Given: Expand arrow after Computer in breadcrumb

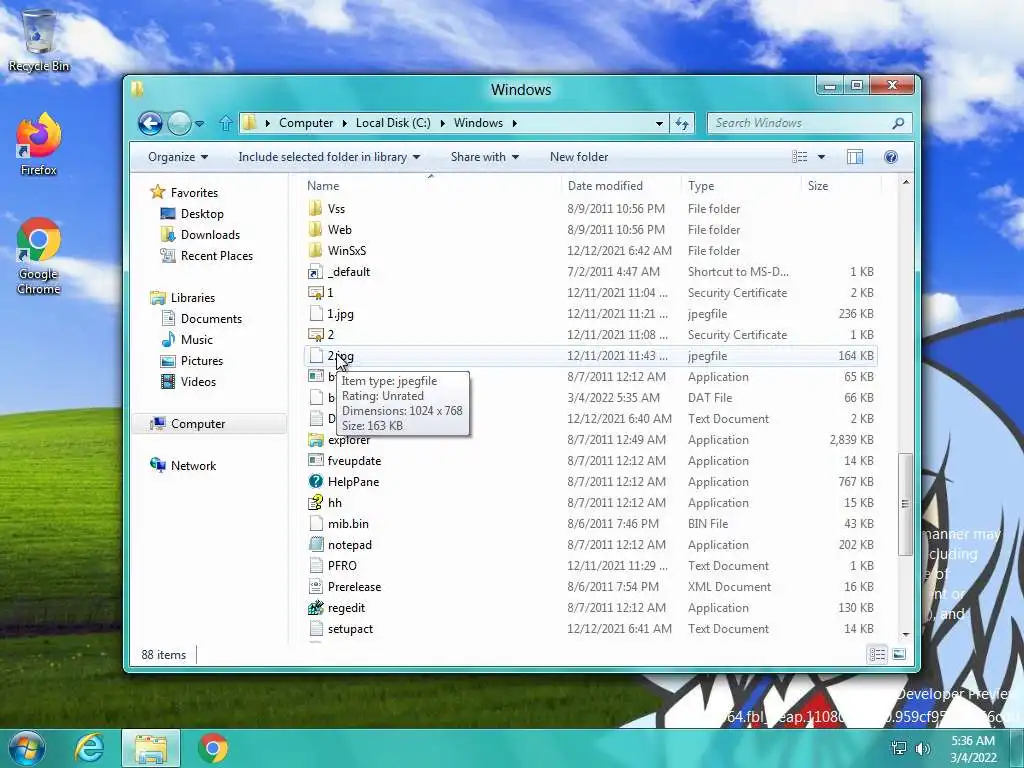Looking at the screenshot, I should pos(344,123).
